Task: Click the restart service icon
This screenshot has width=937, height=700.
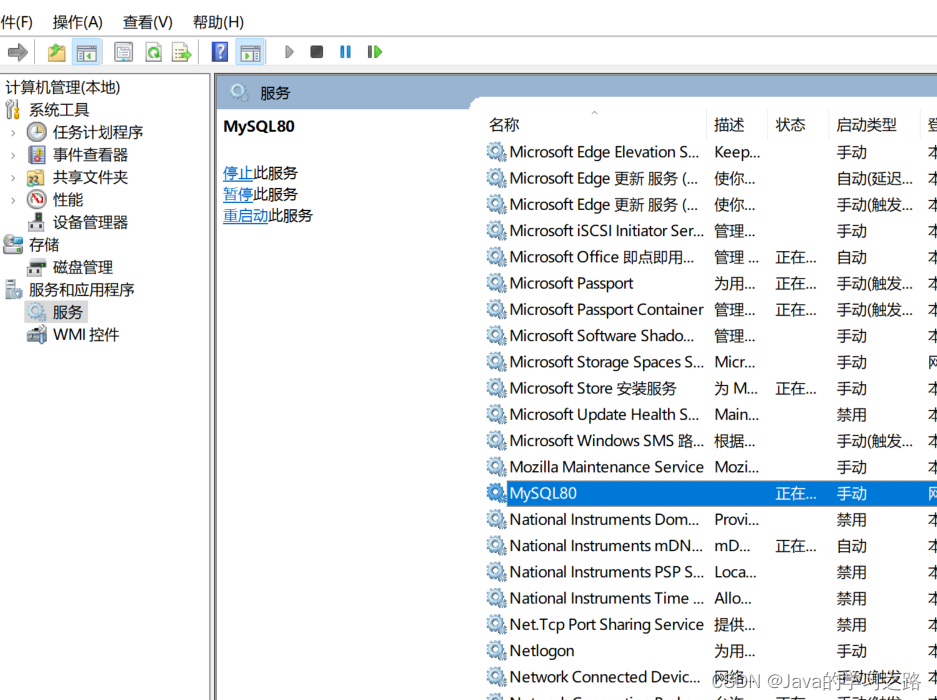Action: pyautogui.click(x=375, y=52)
